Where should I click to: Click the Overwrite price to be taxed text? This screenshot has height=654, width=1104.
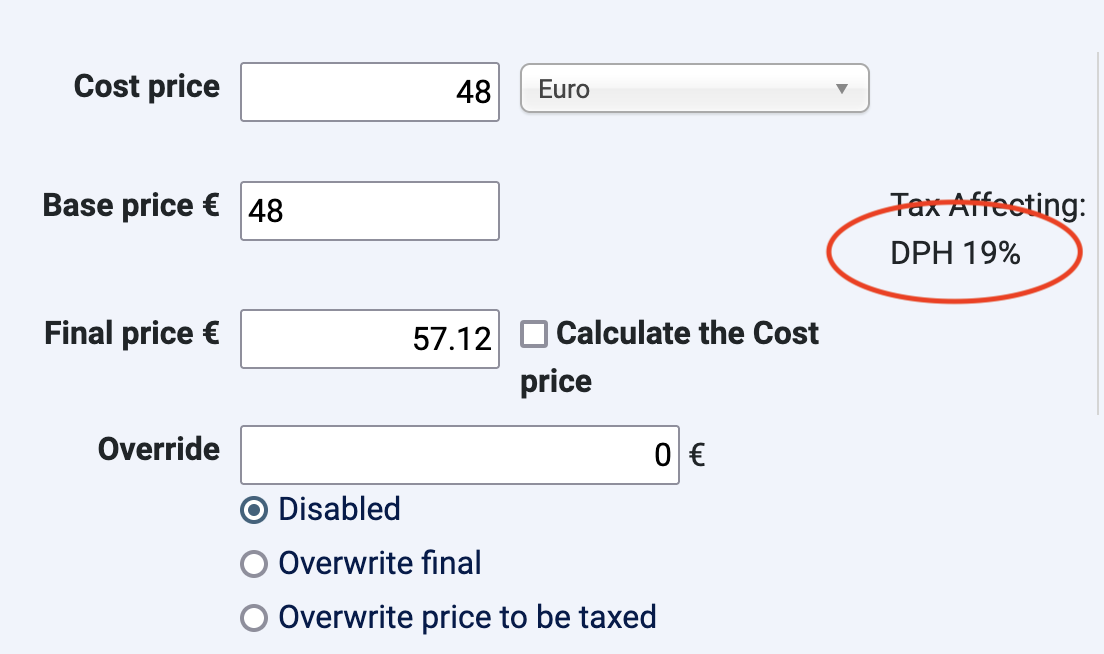click(467, 618)
